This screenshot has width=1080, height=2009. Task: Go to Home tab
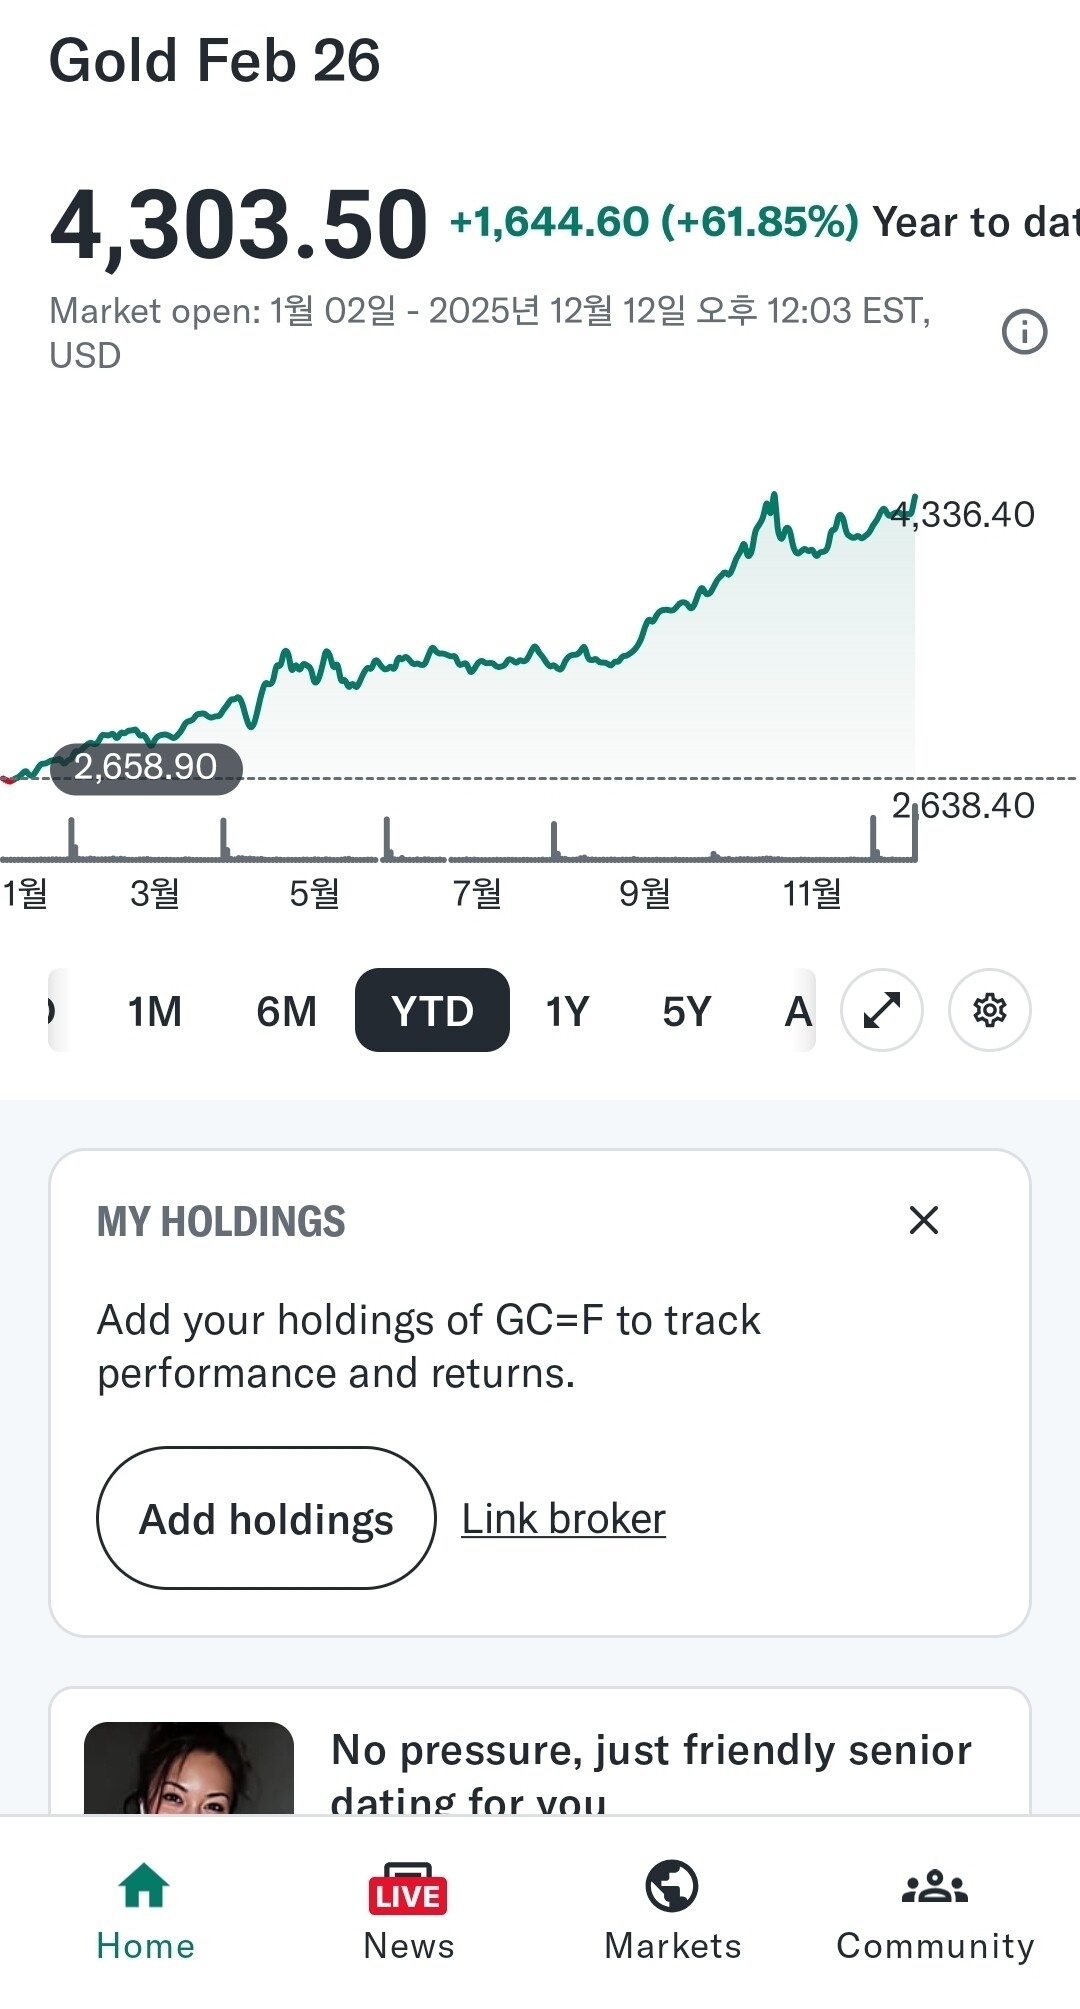145,1911
